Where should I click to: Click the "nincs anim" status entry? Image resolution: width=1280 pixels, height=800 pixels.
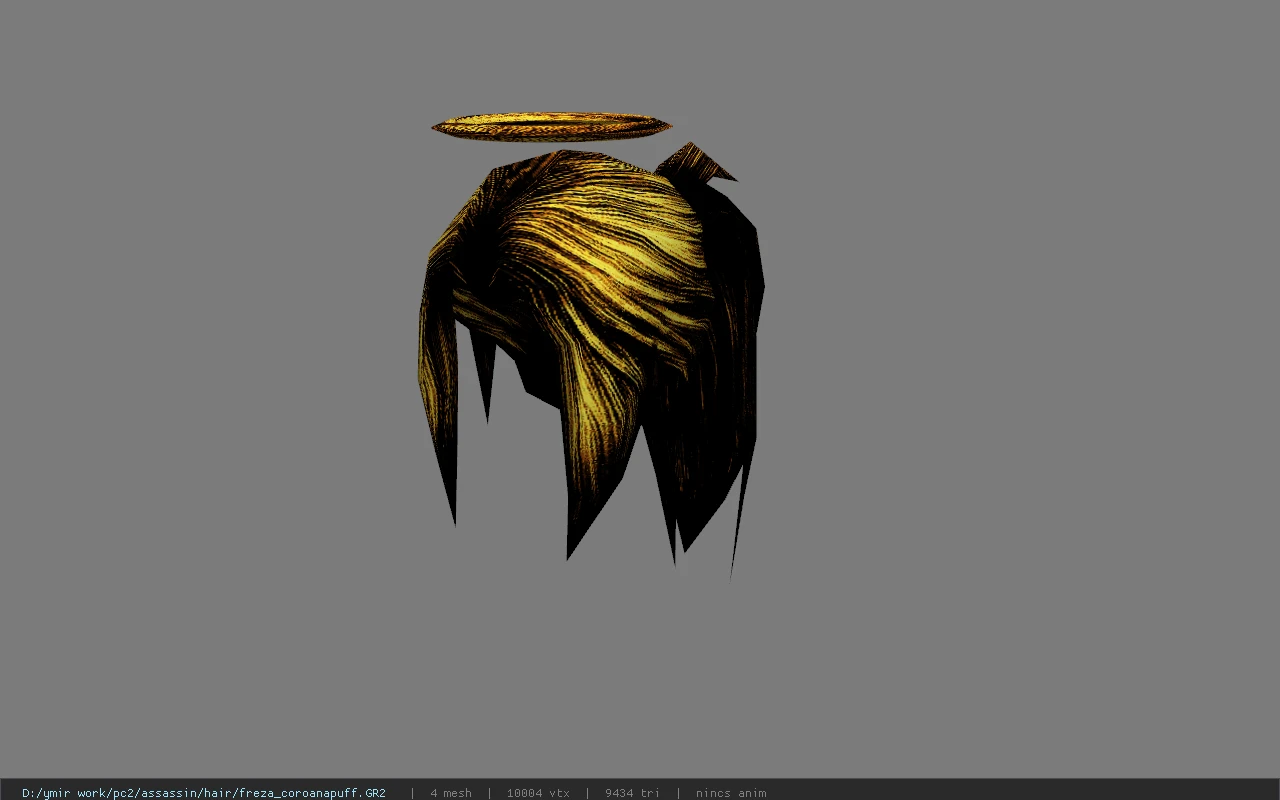tap(731, 793)
